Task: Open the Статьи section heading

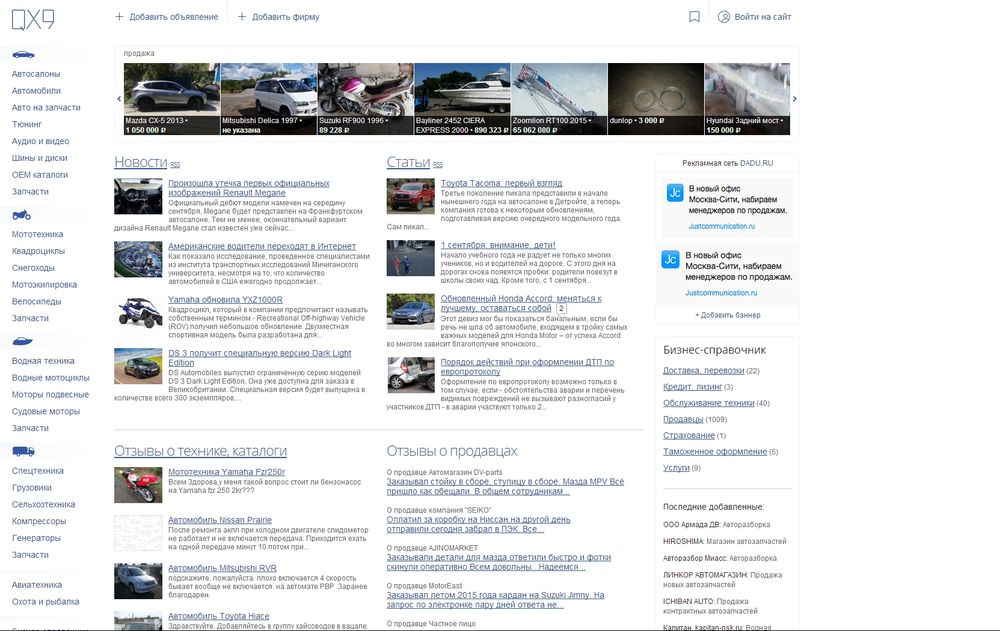Action: (x=408, y=162)
